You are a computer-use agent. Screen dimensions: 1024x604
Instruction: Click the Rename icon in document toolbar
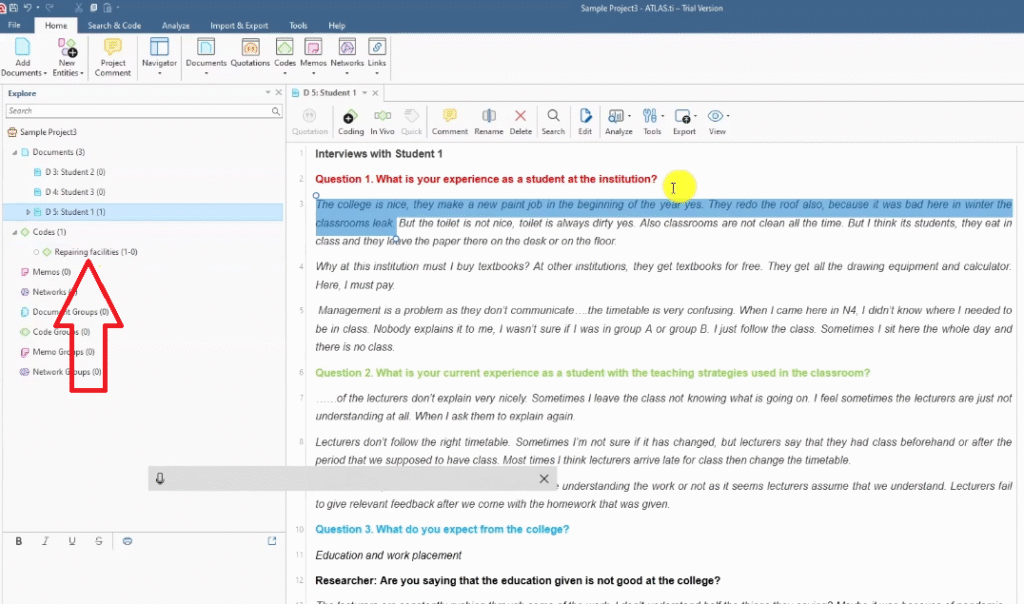488,121
